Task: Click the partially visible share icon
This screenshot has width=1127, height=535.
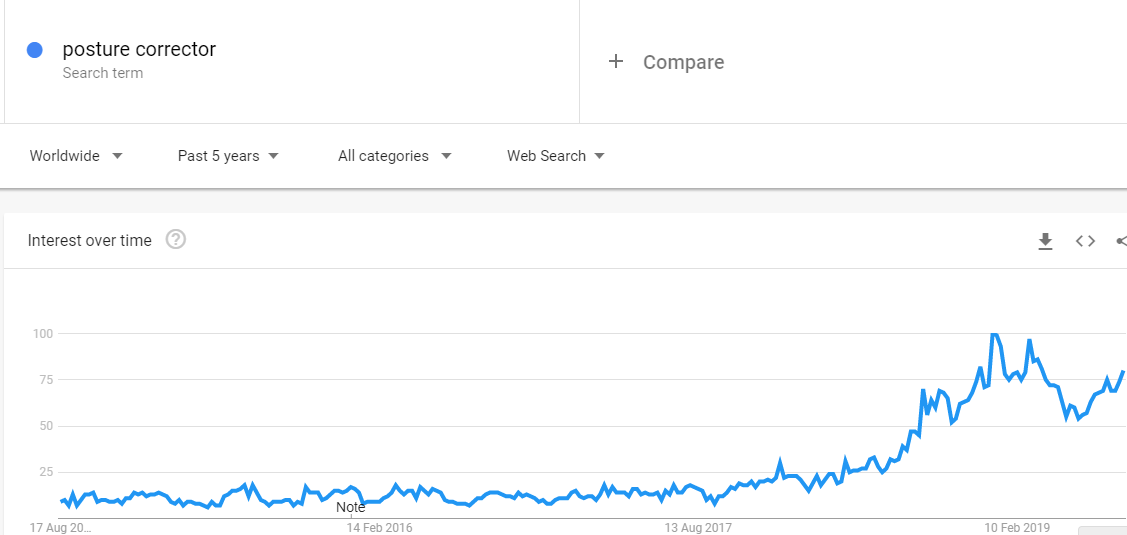Action: click(x=1121, y=241)
